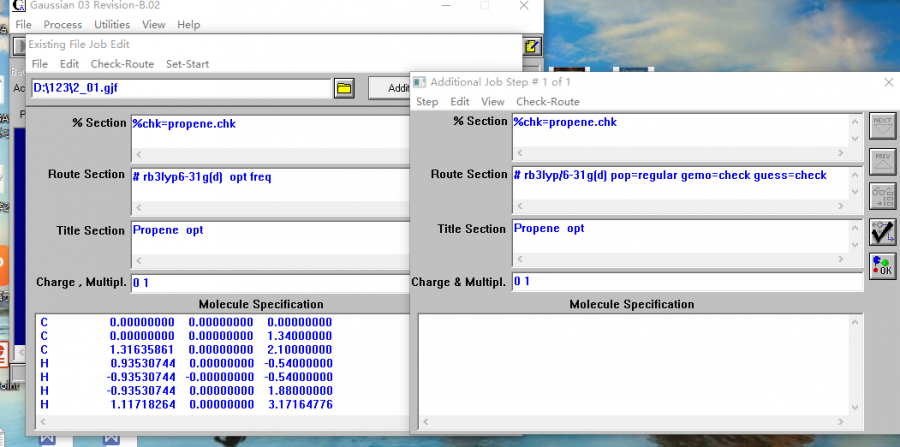This screenshot has height=447, width=900.
Task: Open Check-Route menu in Existing File Job Edit
Action: coord(122,64)
